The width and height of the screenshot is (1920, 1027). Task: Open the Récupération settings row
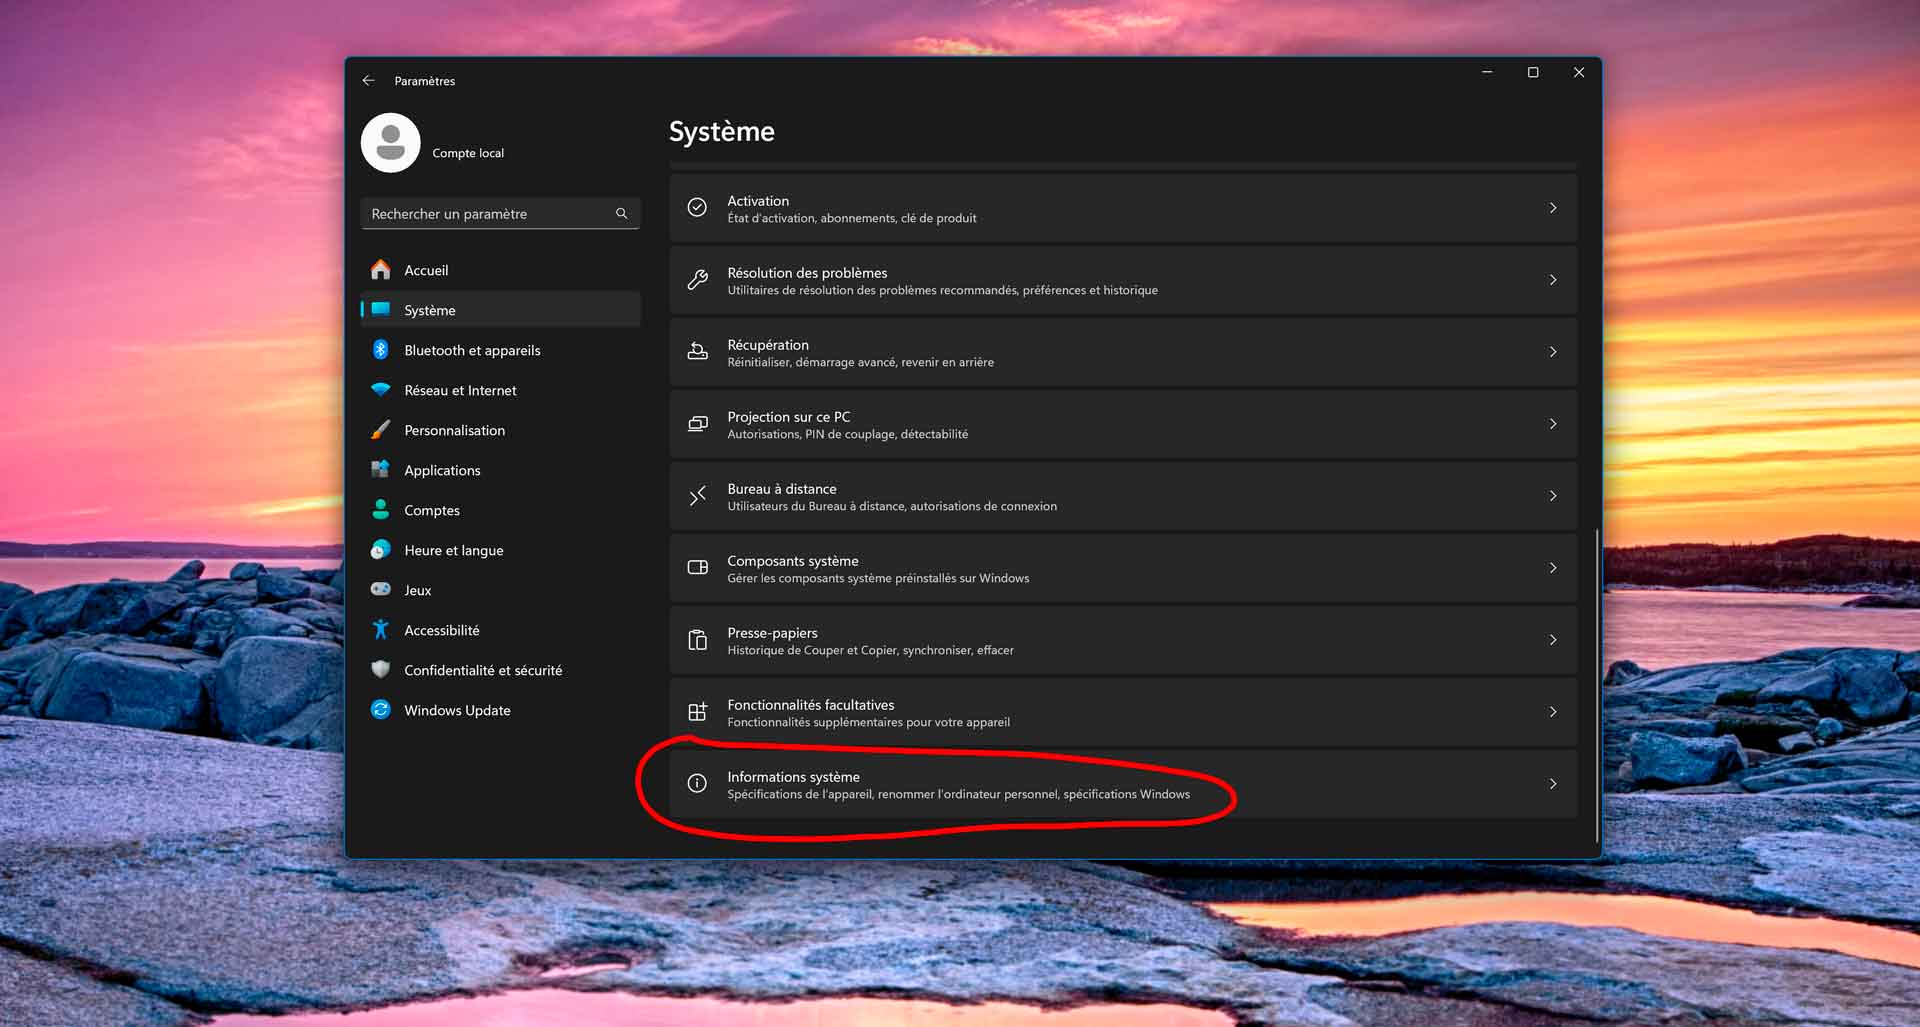[1123, 352]
